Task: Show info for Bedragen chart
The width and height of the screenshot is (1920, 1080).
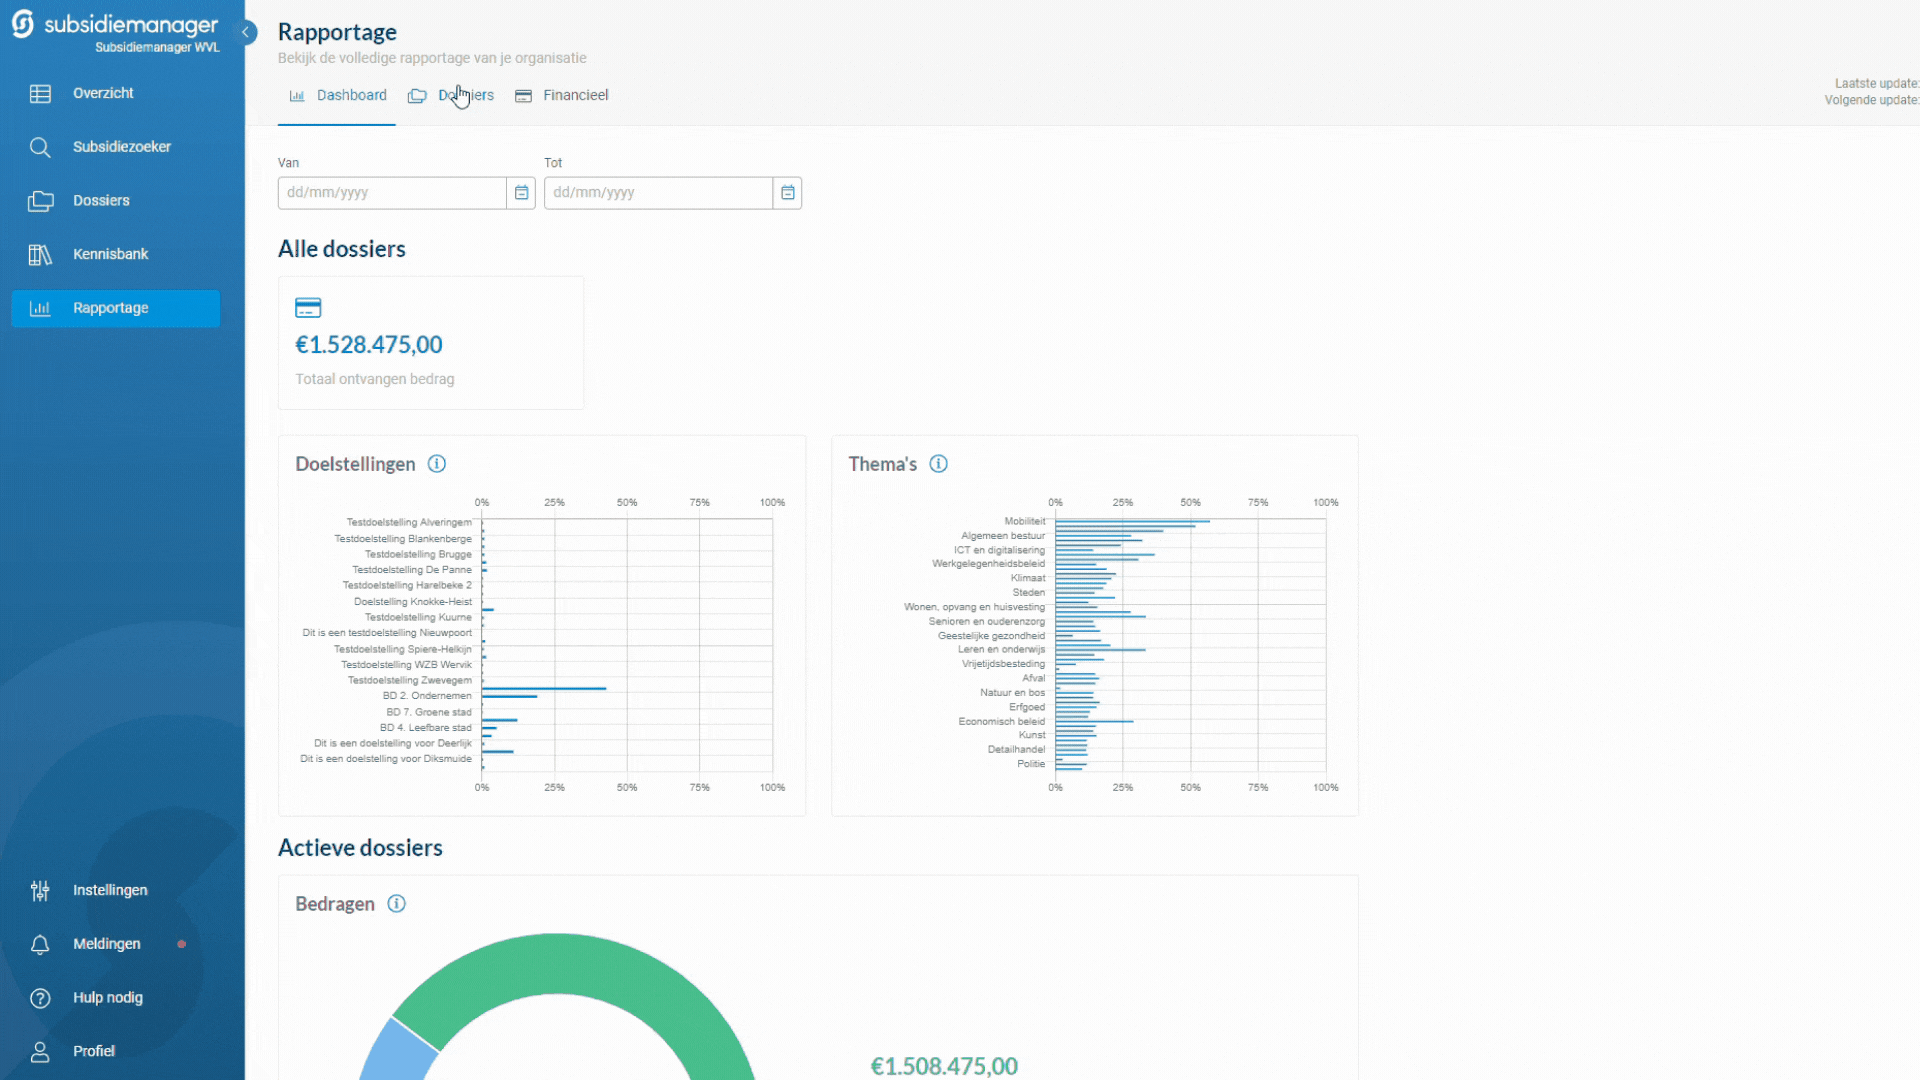Action: (397, 904)
